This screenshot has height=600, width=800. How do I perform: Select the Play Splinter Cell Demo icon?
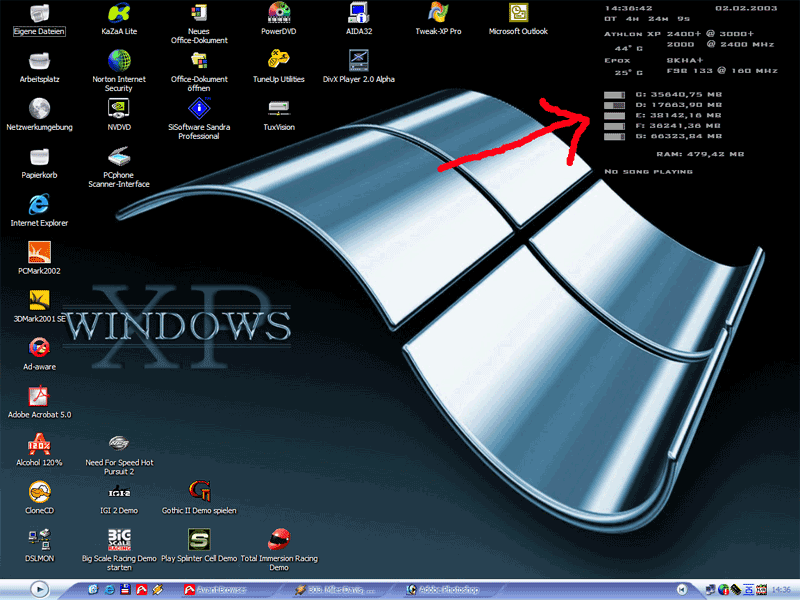[199, 546]
